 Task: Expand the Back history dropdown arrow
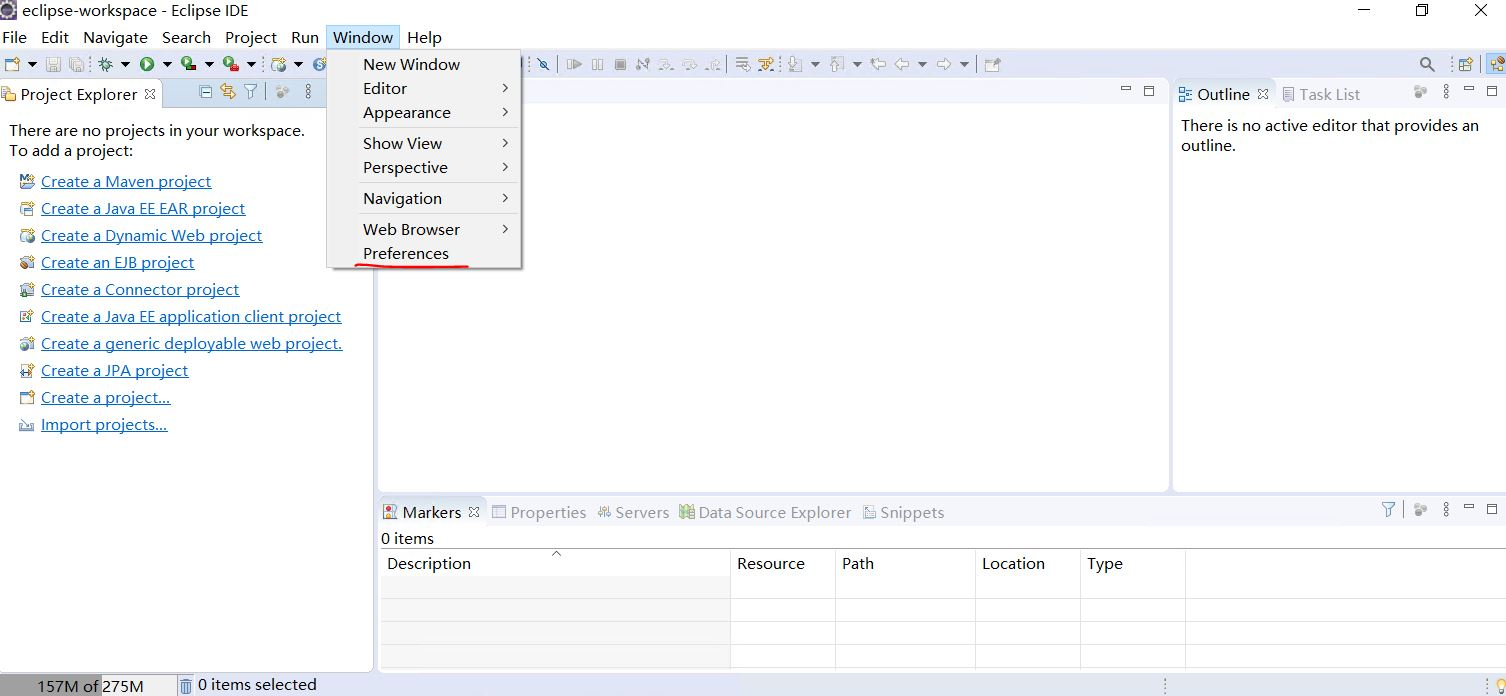[x=922, y=64]
